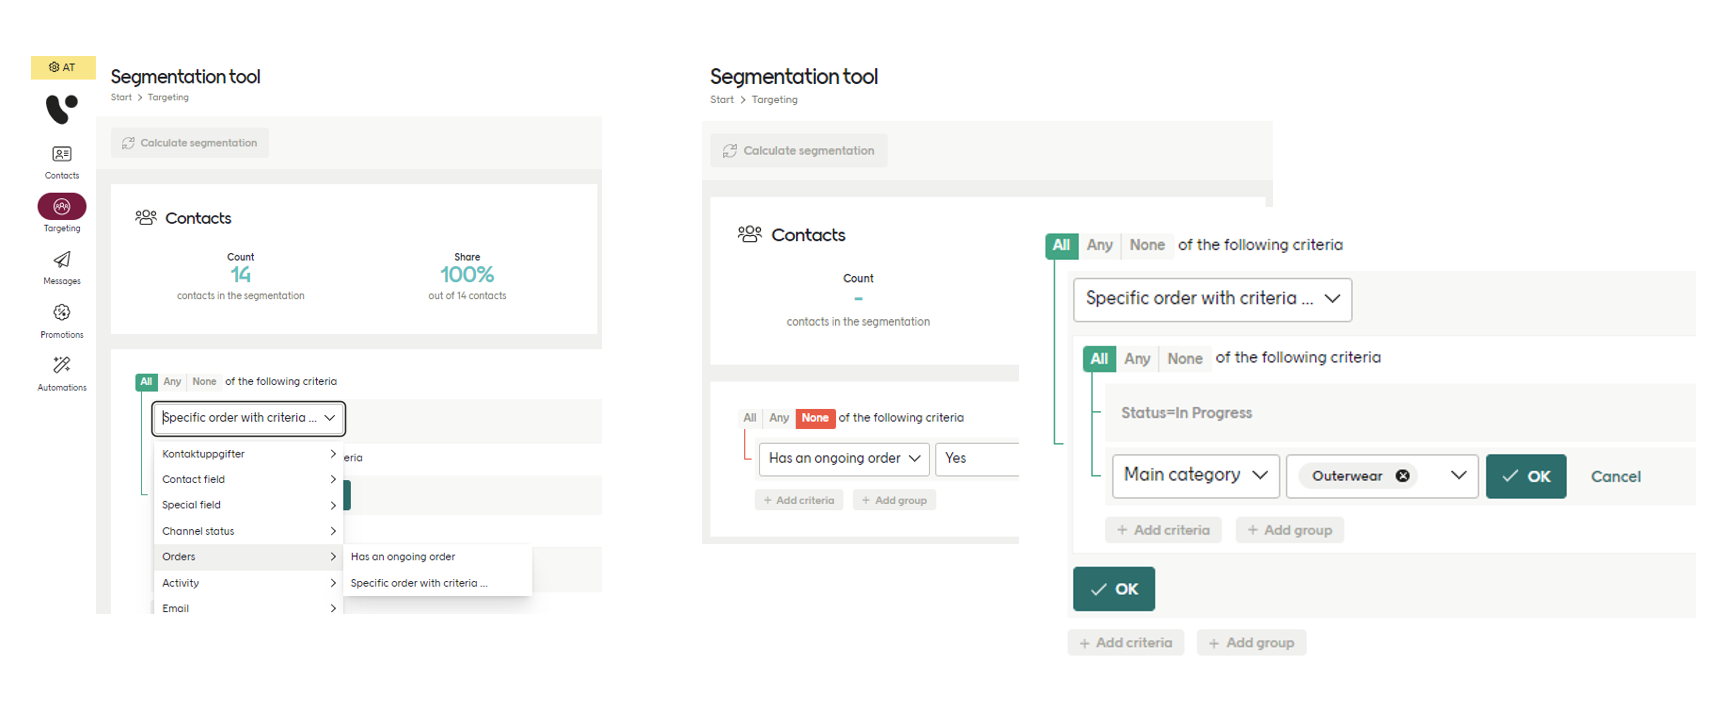Remove the Outerwear tag with its x icon
1720x703 pixels.
click(x=1403, y=476)
